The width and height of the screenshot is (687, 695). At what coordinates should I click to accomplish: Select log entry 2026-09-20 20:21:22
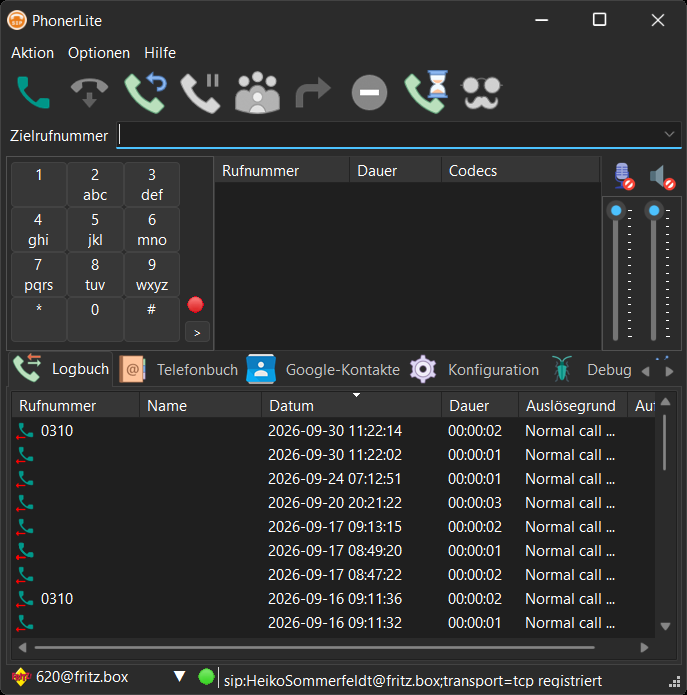(x=333, y=503)
